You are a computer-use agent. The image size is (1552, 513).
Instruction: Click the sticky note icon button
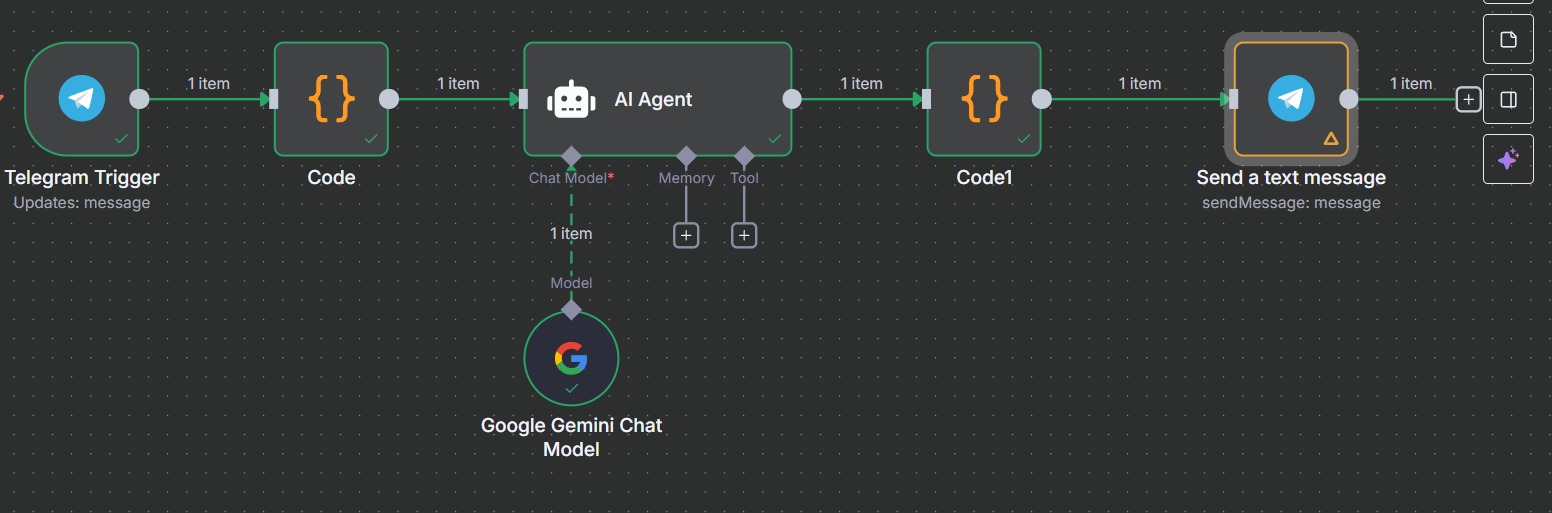point(1508,39)
